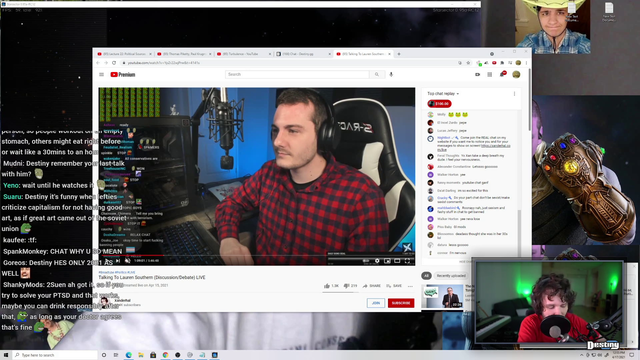Open Chrome three-dot menu
The image size is (640, 360).
pos(526,63)
